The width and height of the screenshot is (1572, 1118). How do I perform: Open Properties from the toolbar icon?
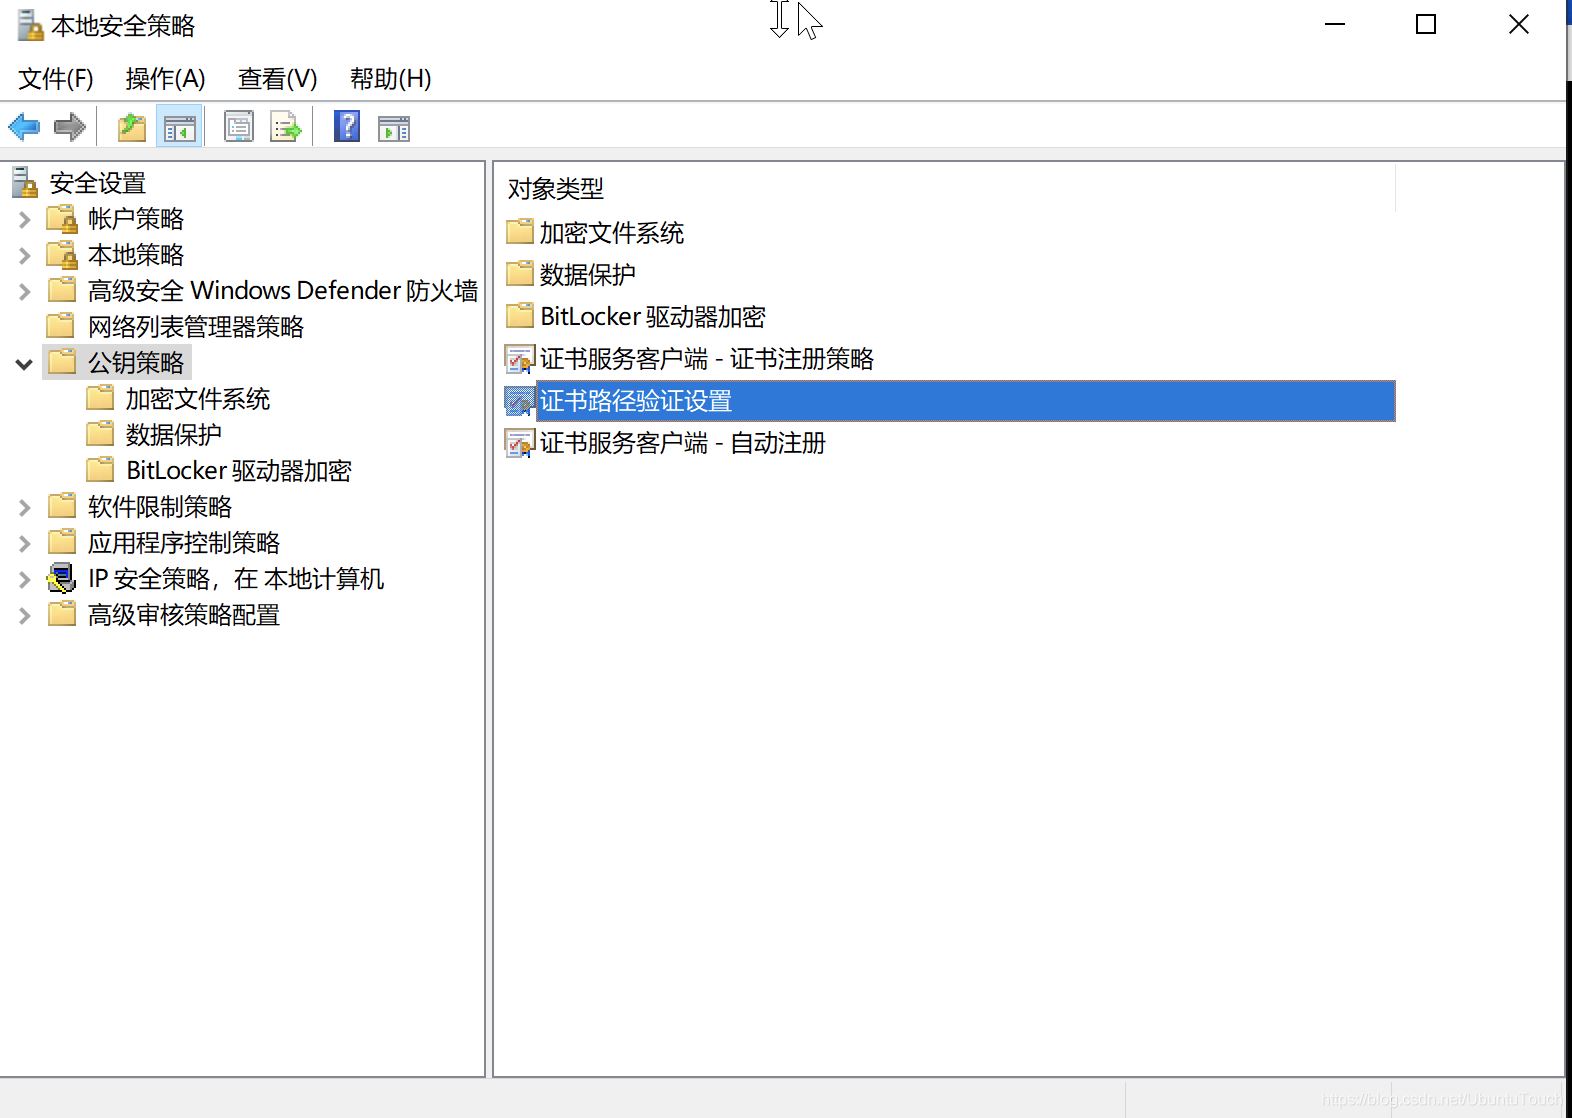tap(239, 127)
